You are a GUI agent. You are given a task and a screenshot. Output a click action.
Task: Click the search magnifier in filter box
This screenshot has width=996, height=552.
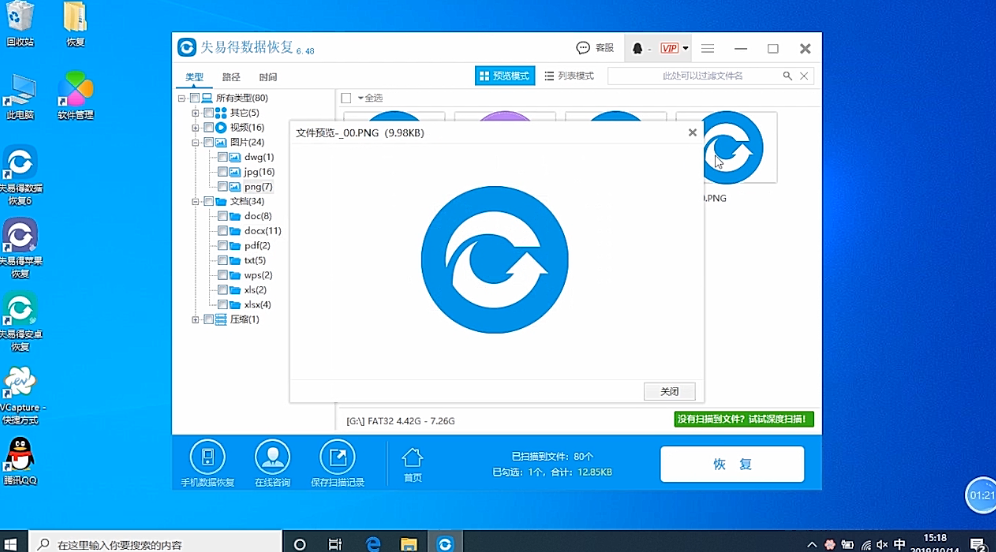pos(787,76)
